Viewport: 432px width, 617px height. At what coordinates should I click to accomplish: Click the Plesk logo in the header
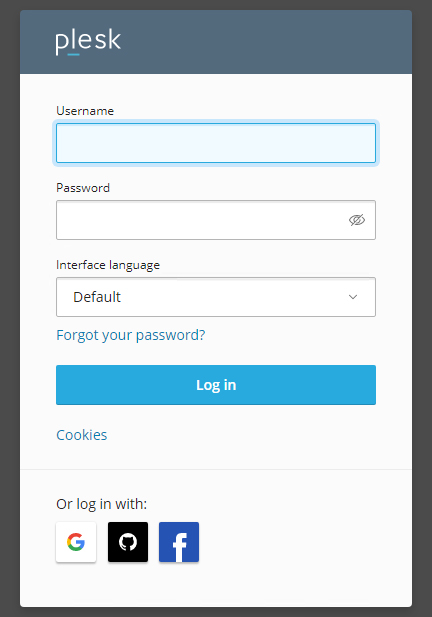point(88,41)
